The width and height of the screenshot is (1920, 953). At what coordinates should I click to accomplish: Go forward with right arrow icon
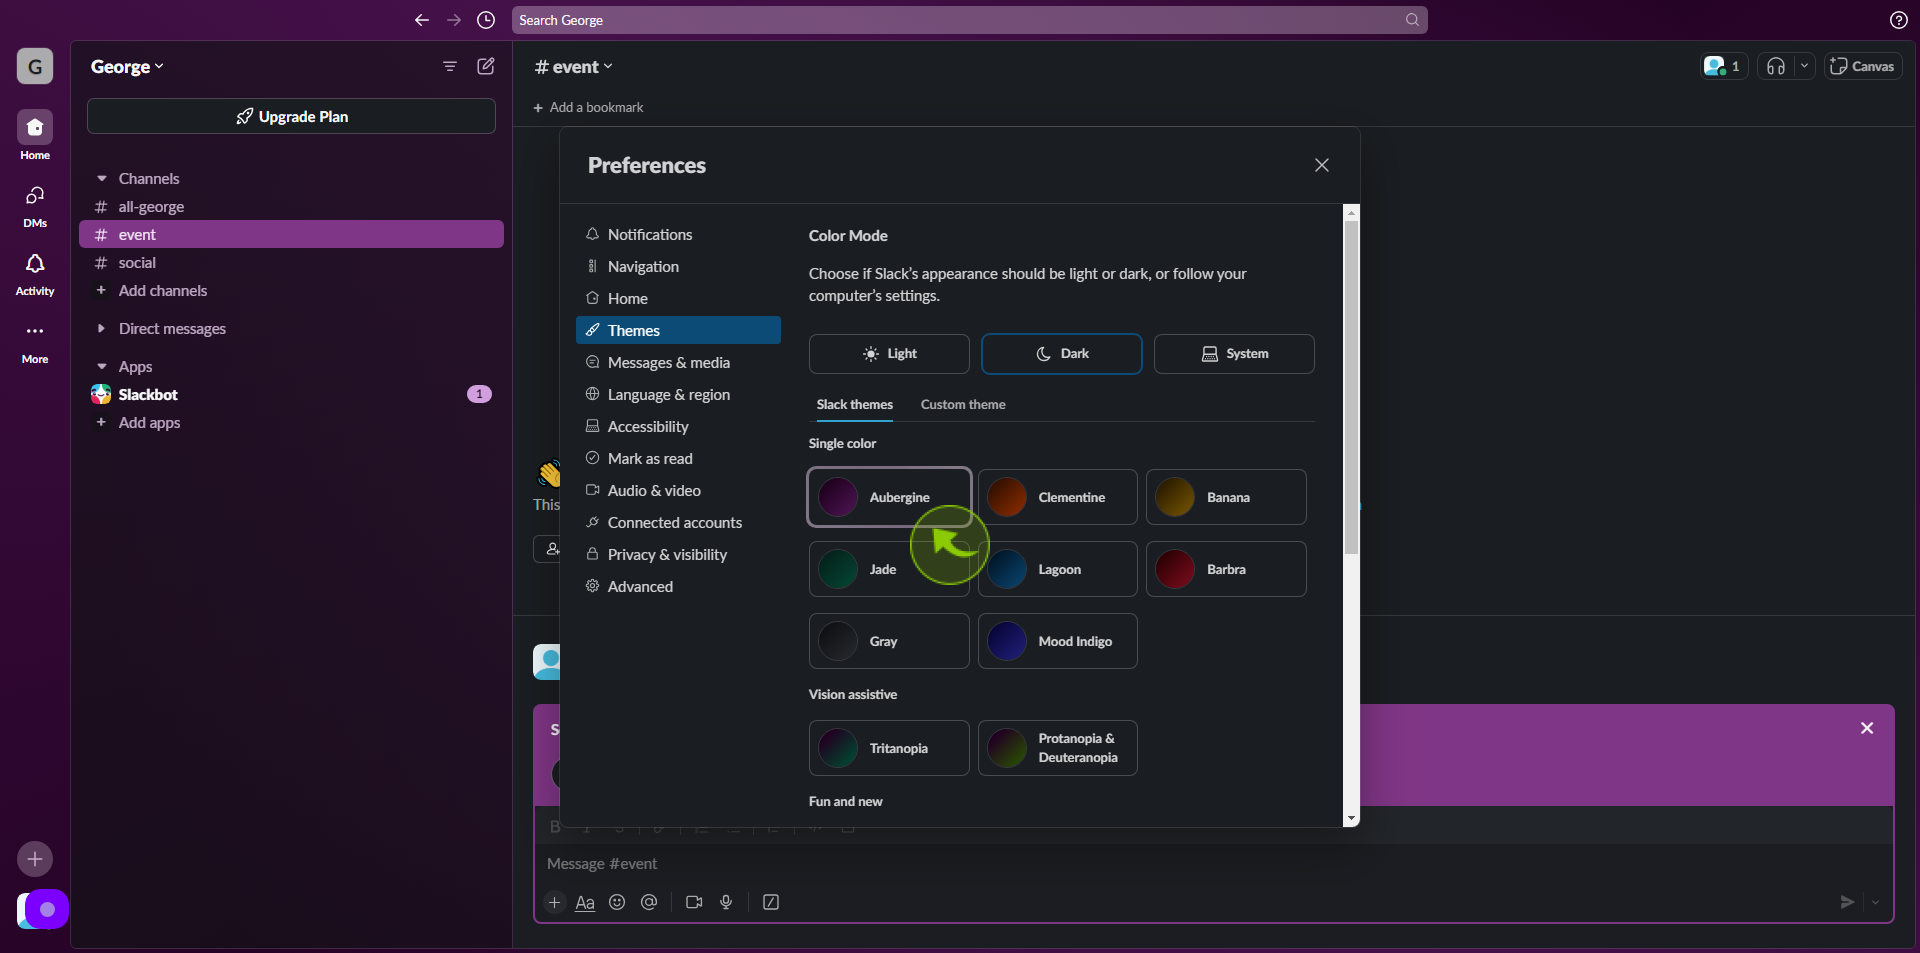tap(454, 20)
